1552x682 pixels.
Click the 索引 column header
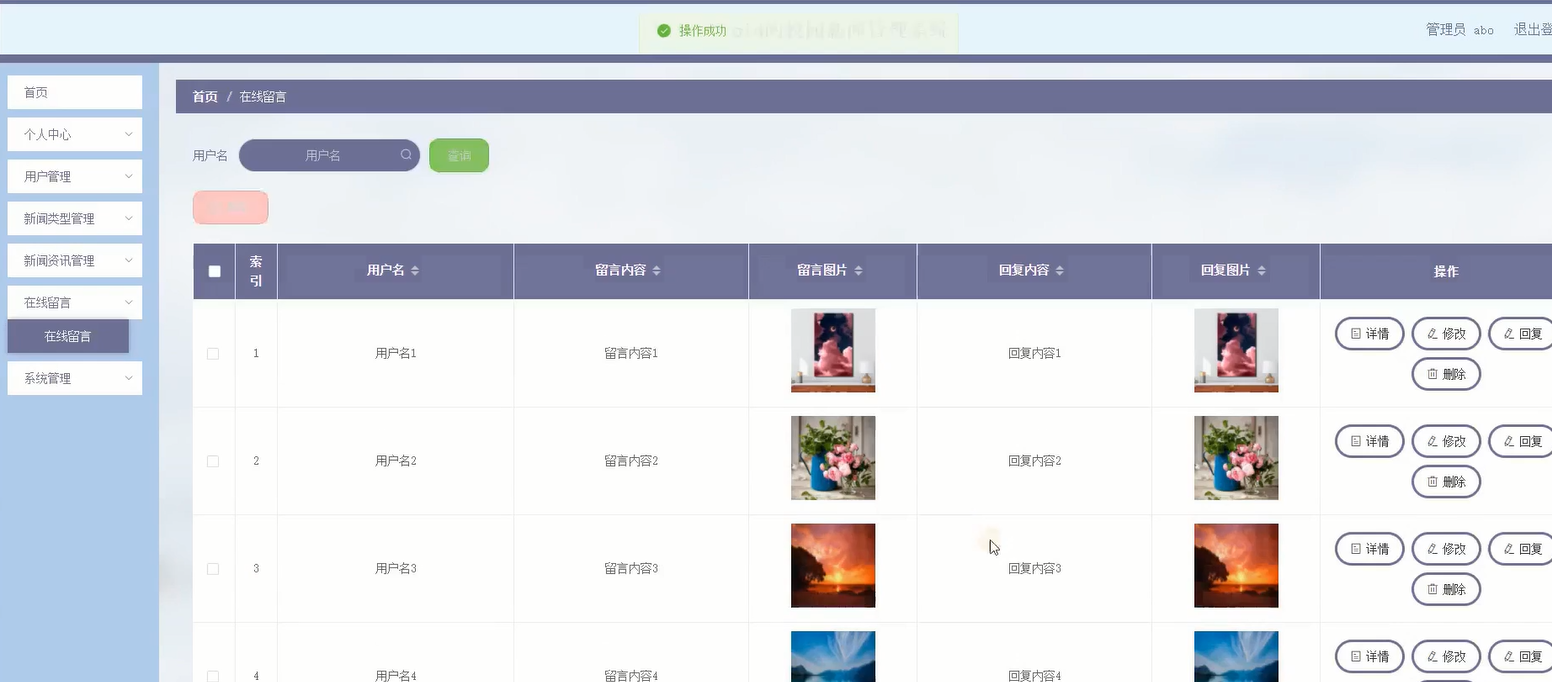click(256, 271)
